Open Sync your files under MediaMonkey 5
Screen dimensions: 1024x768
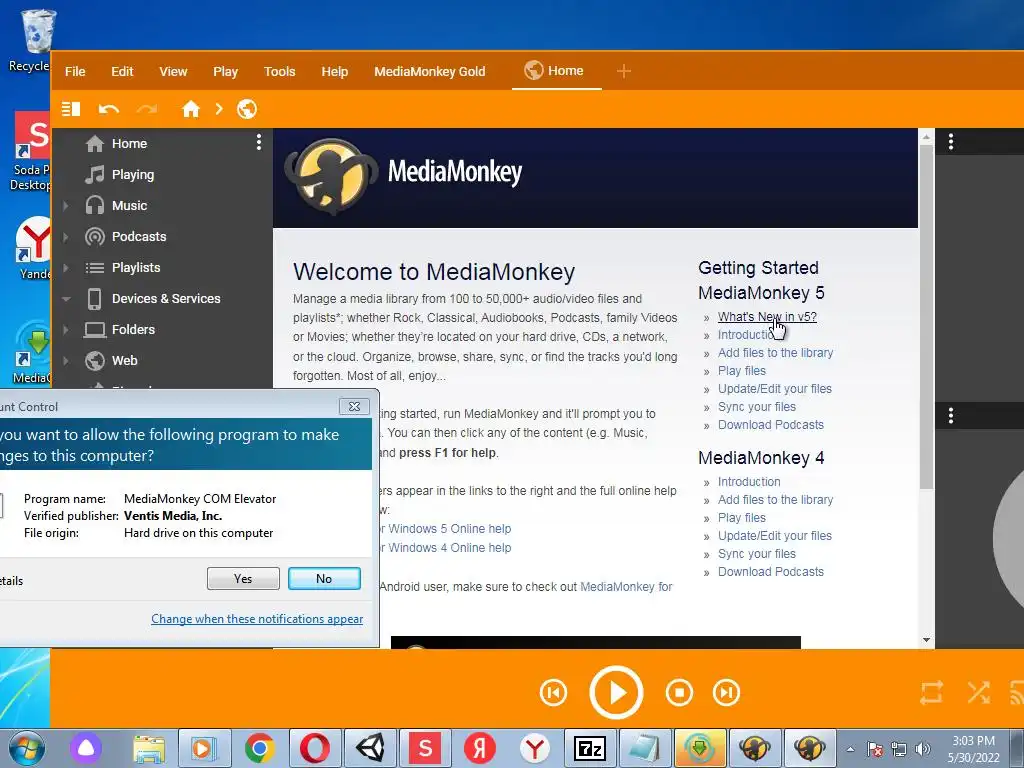pyautogui.click(x=757, y=406)
